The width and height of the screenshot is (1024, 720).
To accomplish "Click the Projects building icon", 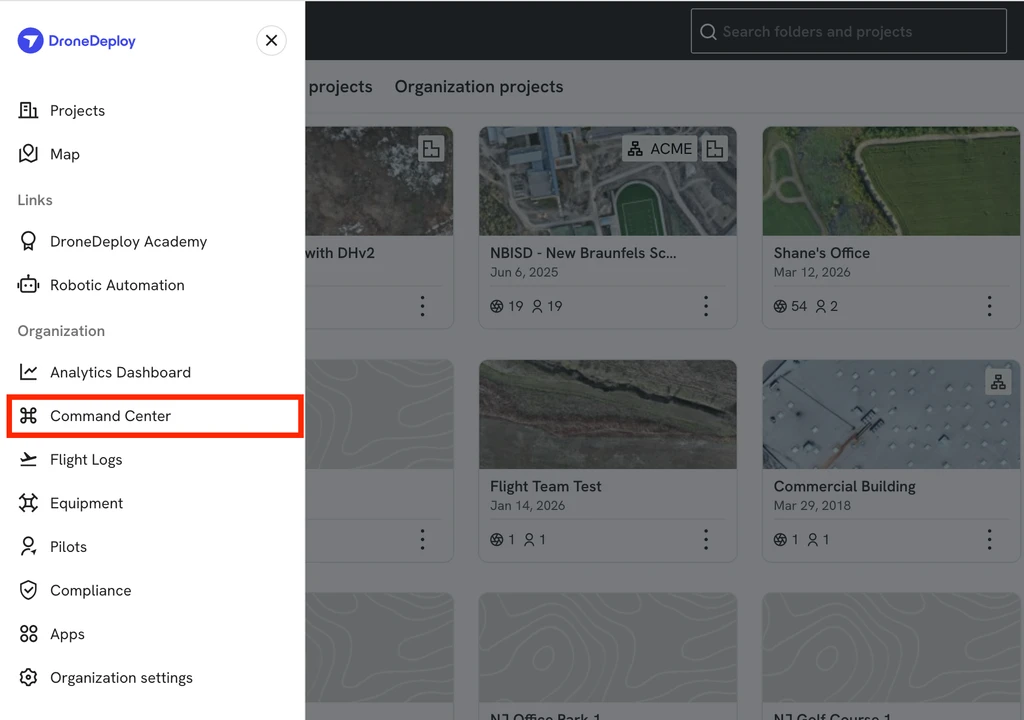I will point(28,110).
